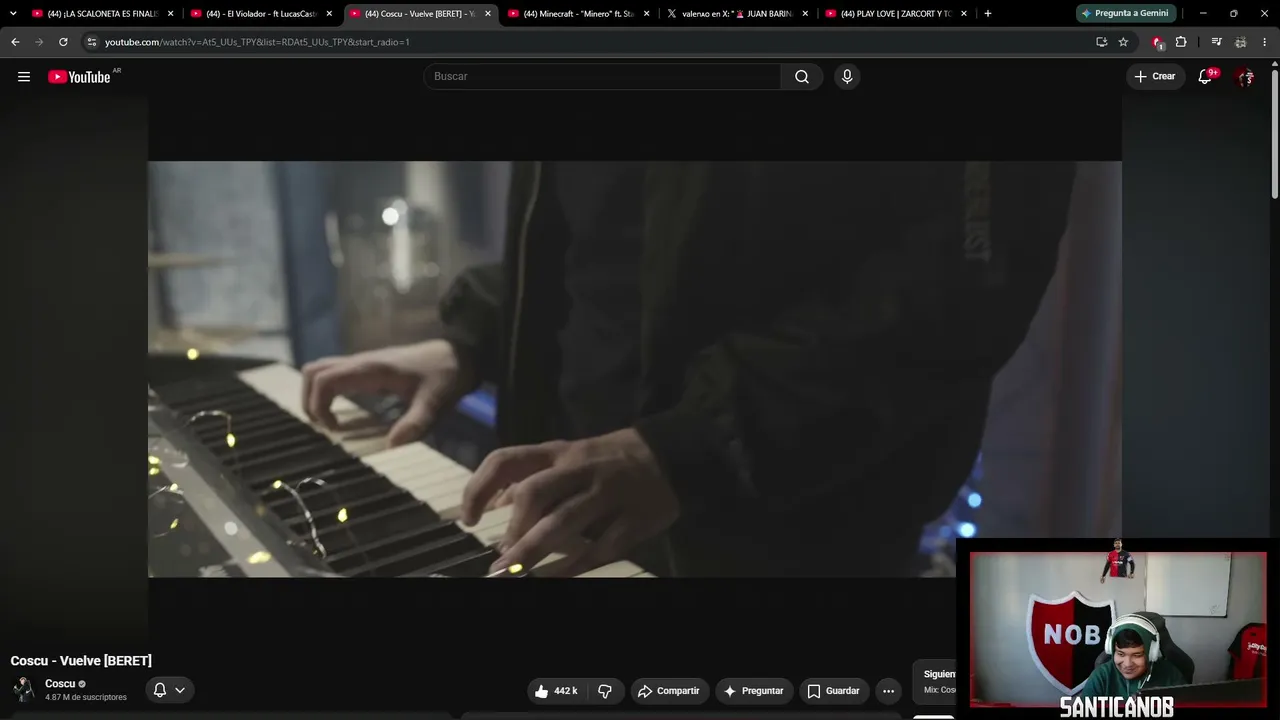
Task: Click the Crear button
Action: [1155, 77]
